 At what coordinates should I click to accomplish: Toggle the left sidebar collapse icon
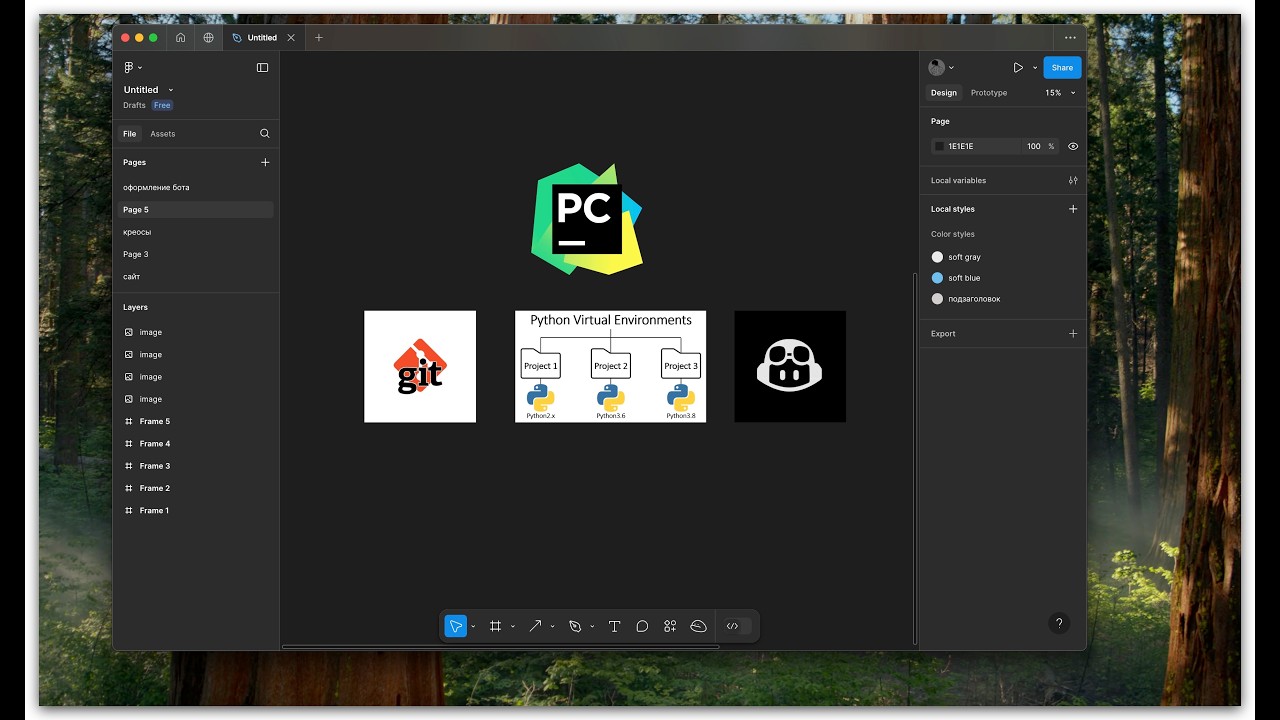(262, 68)
